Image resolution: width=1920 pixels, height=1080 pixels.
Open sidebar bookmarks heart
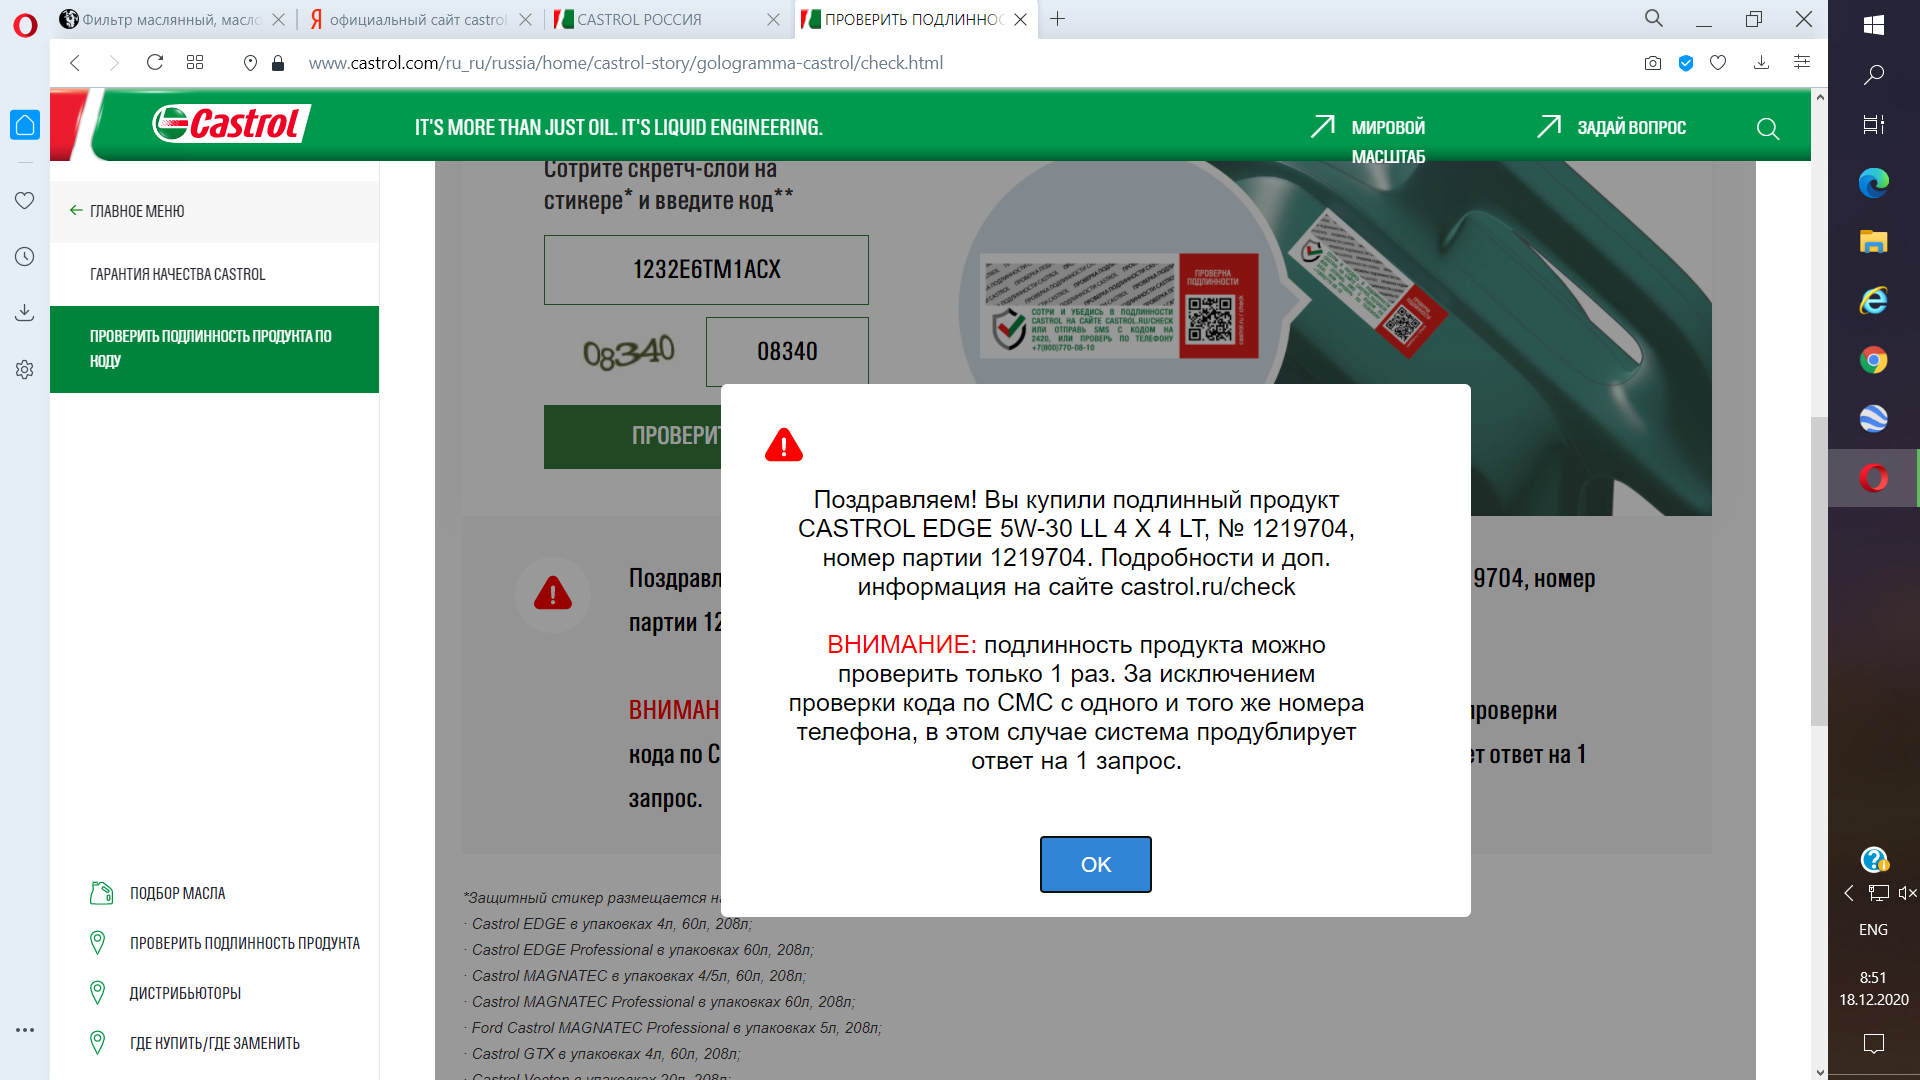(25, 200)
